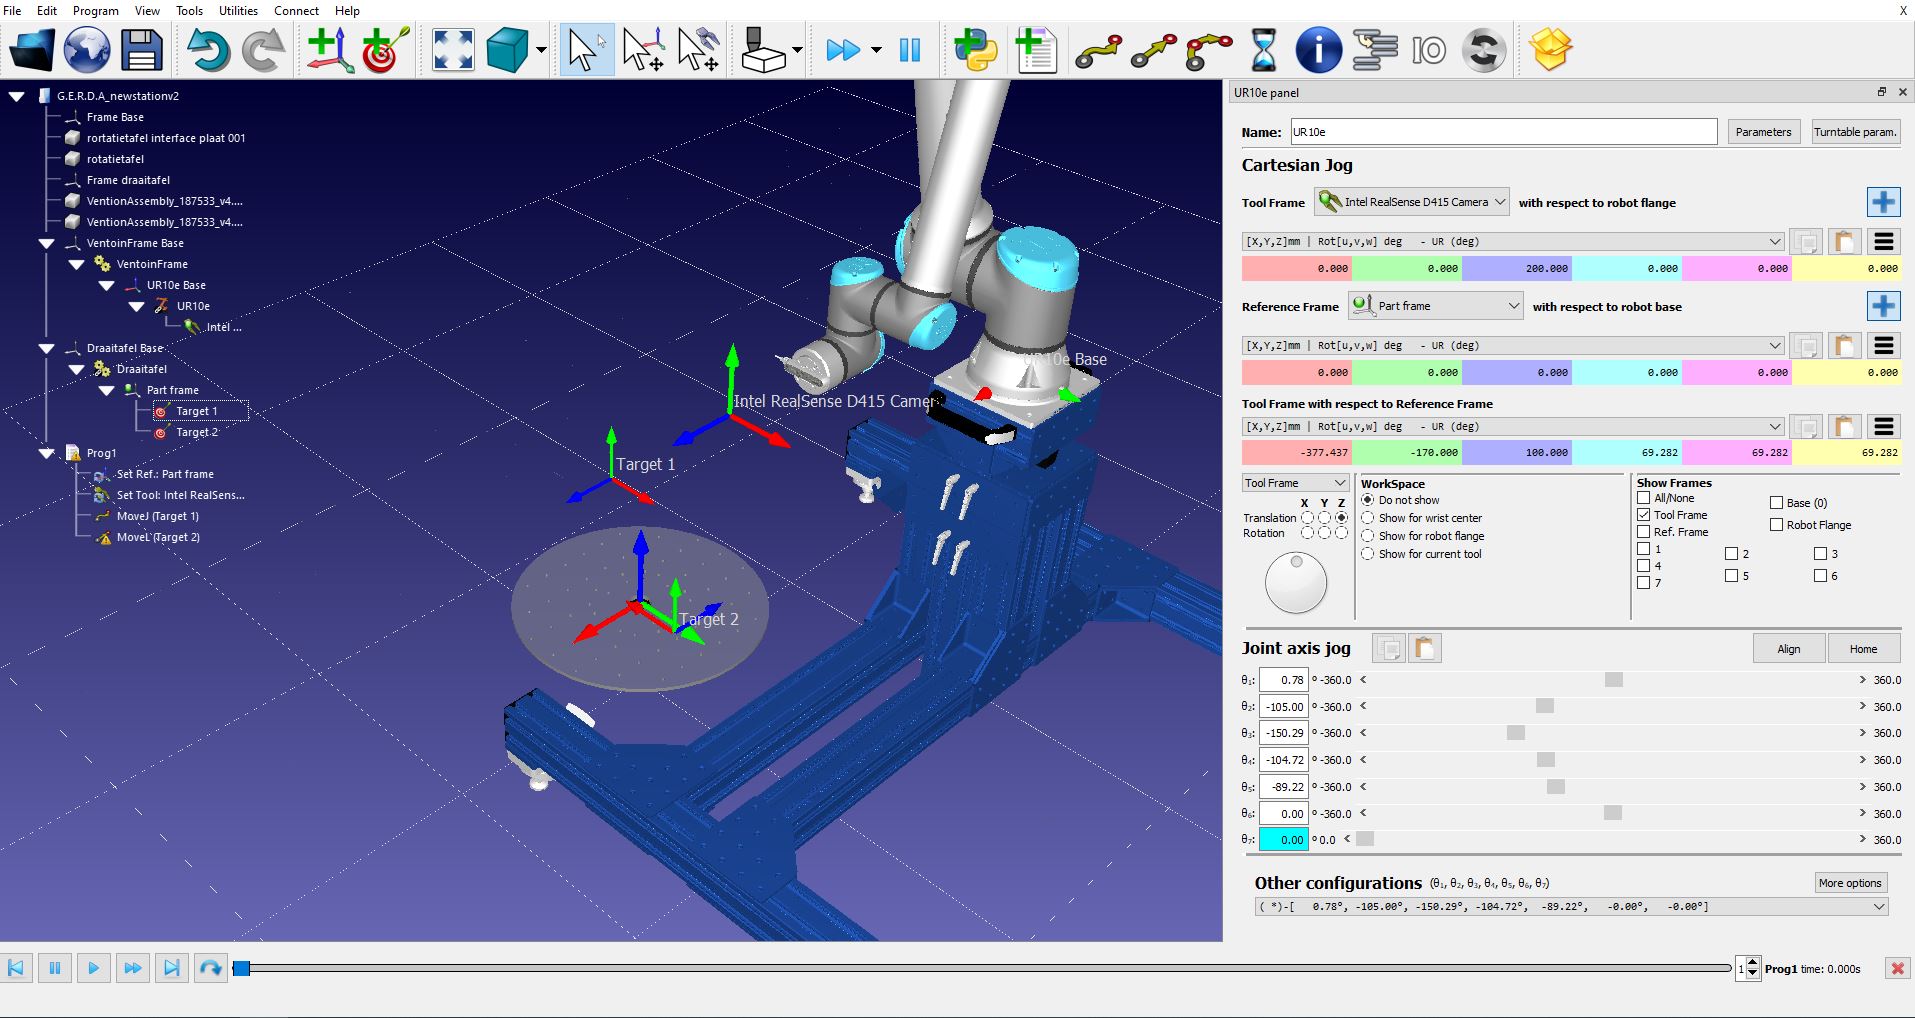Click the robot Name input field
This screenshot has height=1018, width=1915.
[1503, 132]
